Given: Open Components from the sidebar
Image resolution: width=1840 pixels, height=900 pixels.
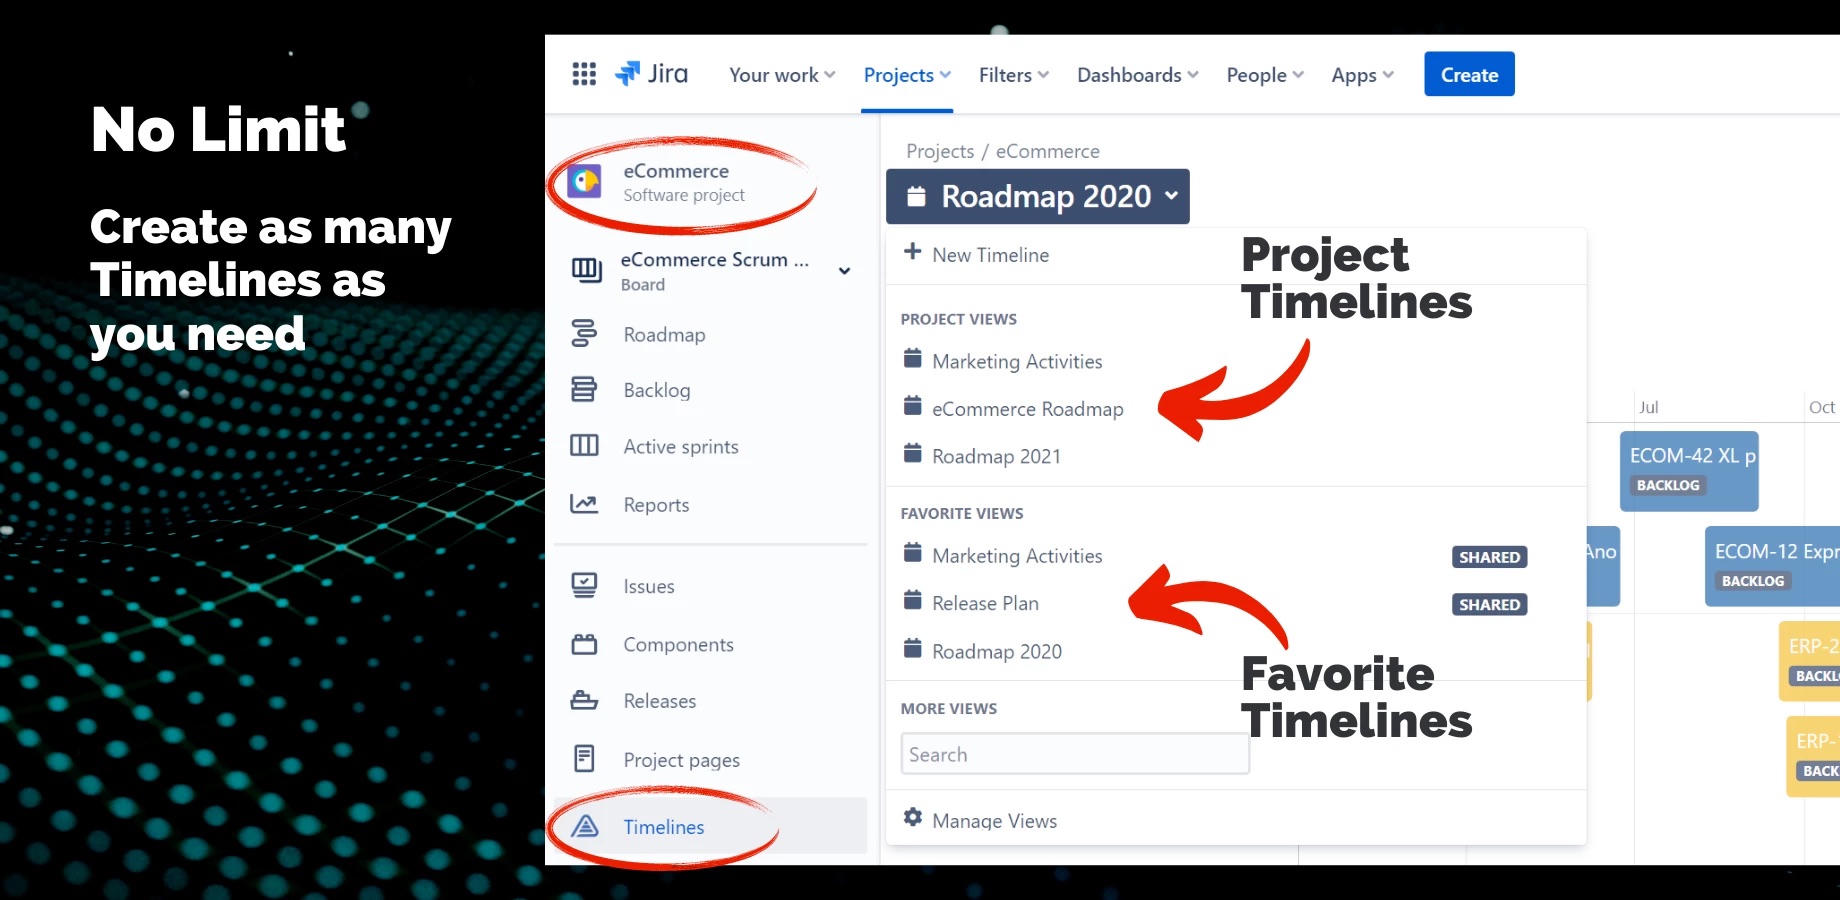Looking at the screenshot, I should [678, 645].
